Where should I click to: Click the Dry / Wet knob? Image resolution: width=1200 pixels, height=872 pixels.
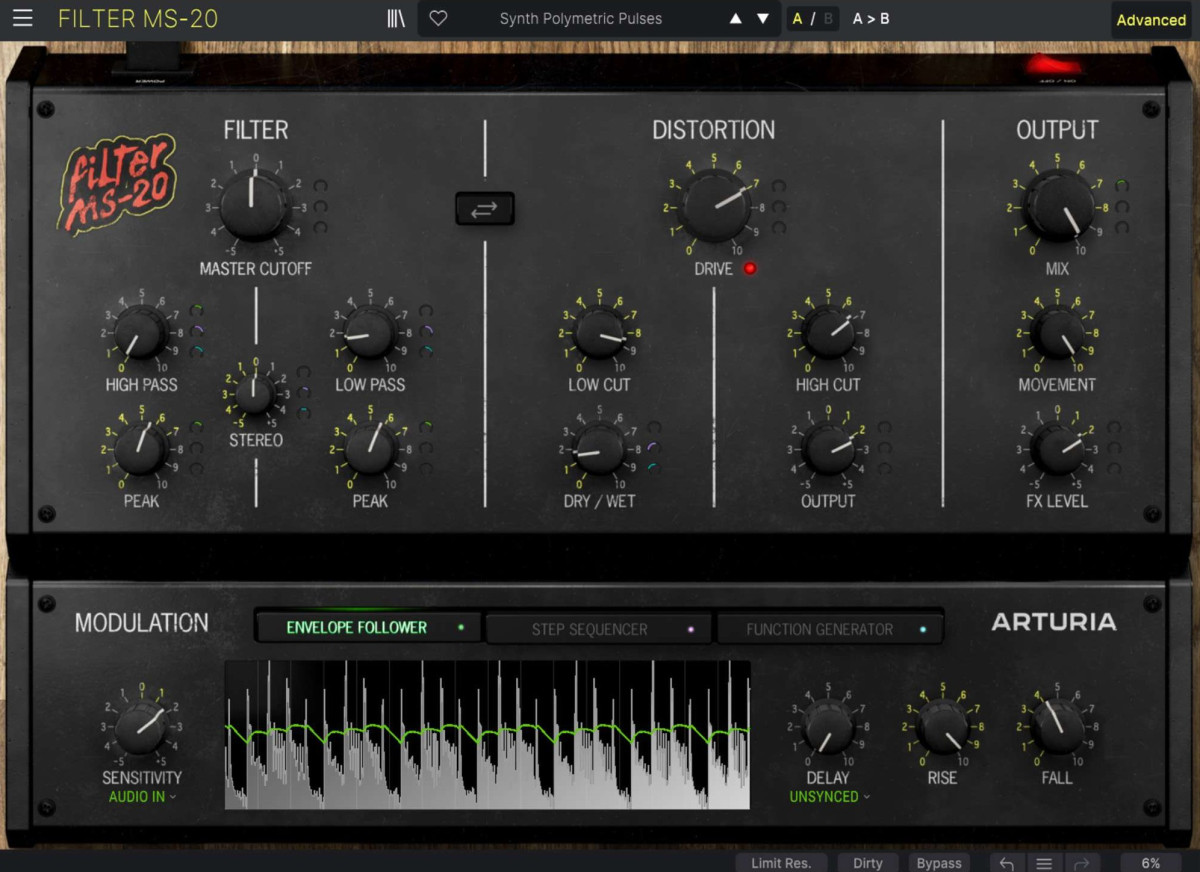pyautogui.click(x=599, y=448)
